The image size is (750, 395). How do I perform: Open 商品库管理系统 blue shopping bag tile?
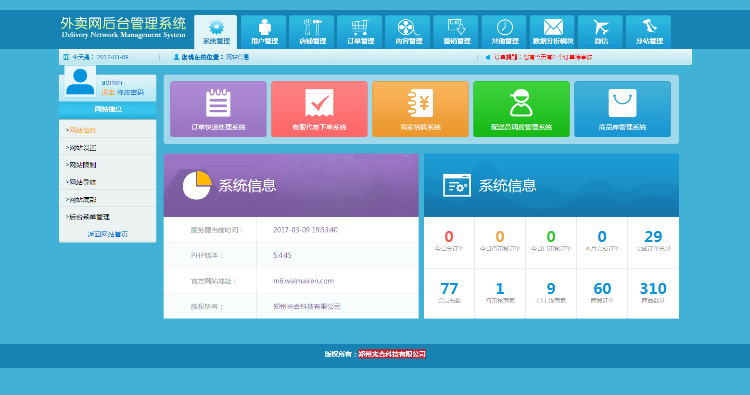(622, 109)
